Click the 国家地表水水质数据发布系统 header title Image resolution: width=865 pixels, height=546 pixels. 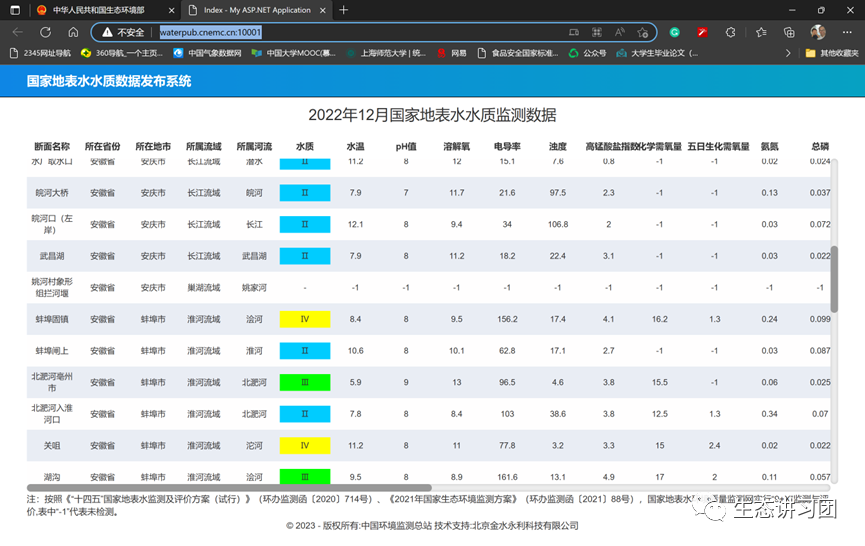point(109,81)
